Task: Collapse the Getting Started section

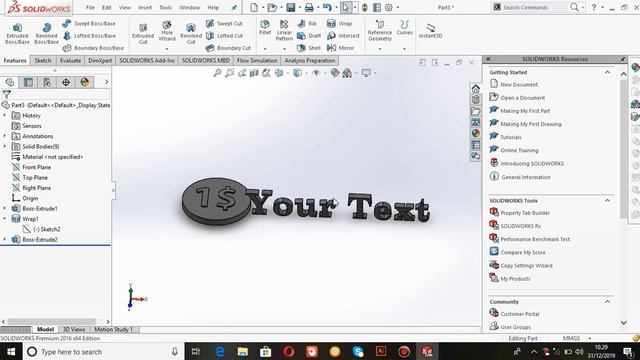Action: pos(607,72)
